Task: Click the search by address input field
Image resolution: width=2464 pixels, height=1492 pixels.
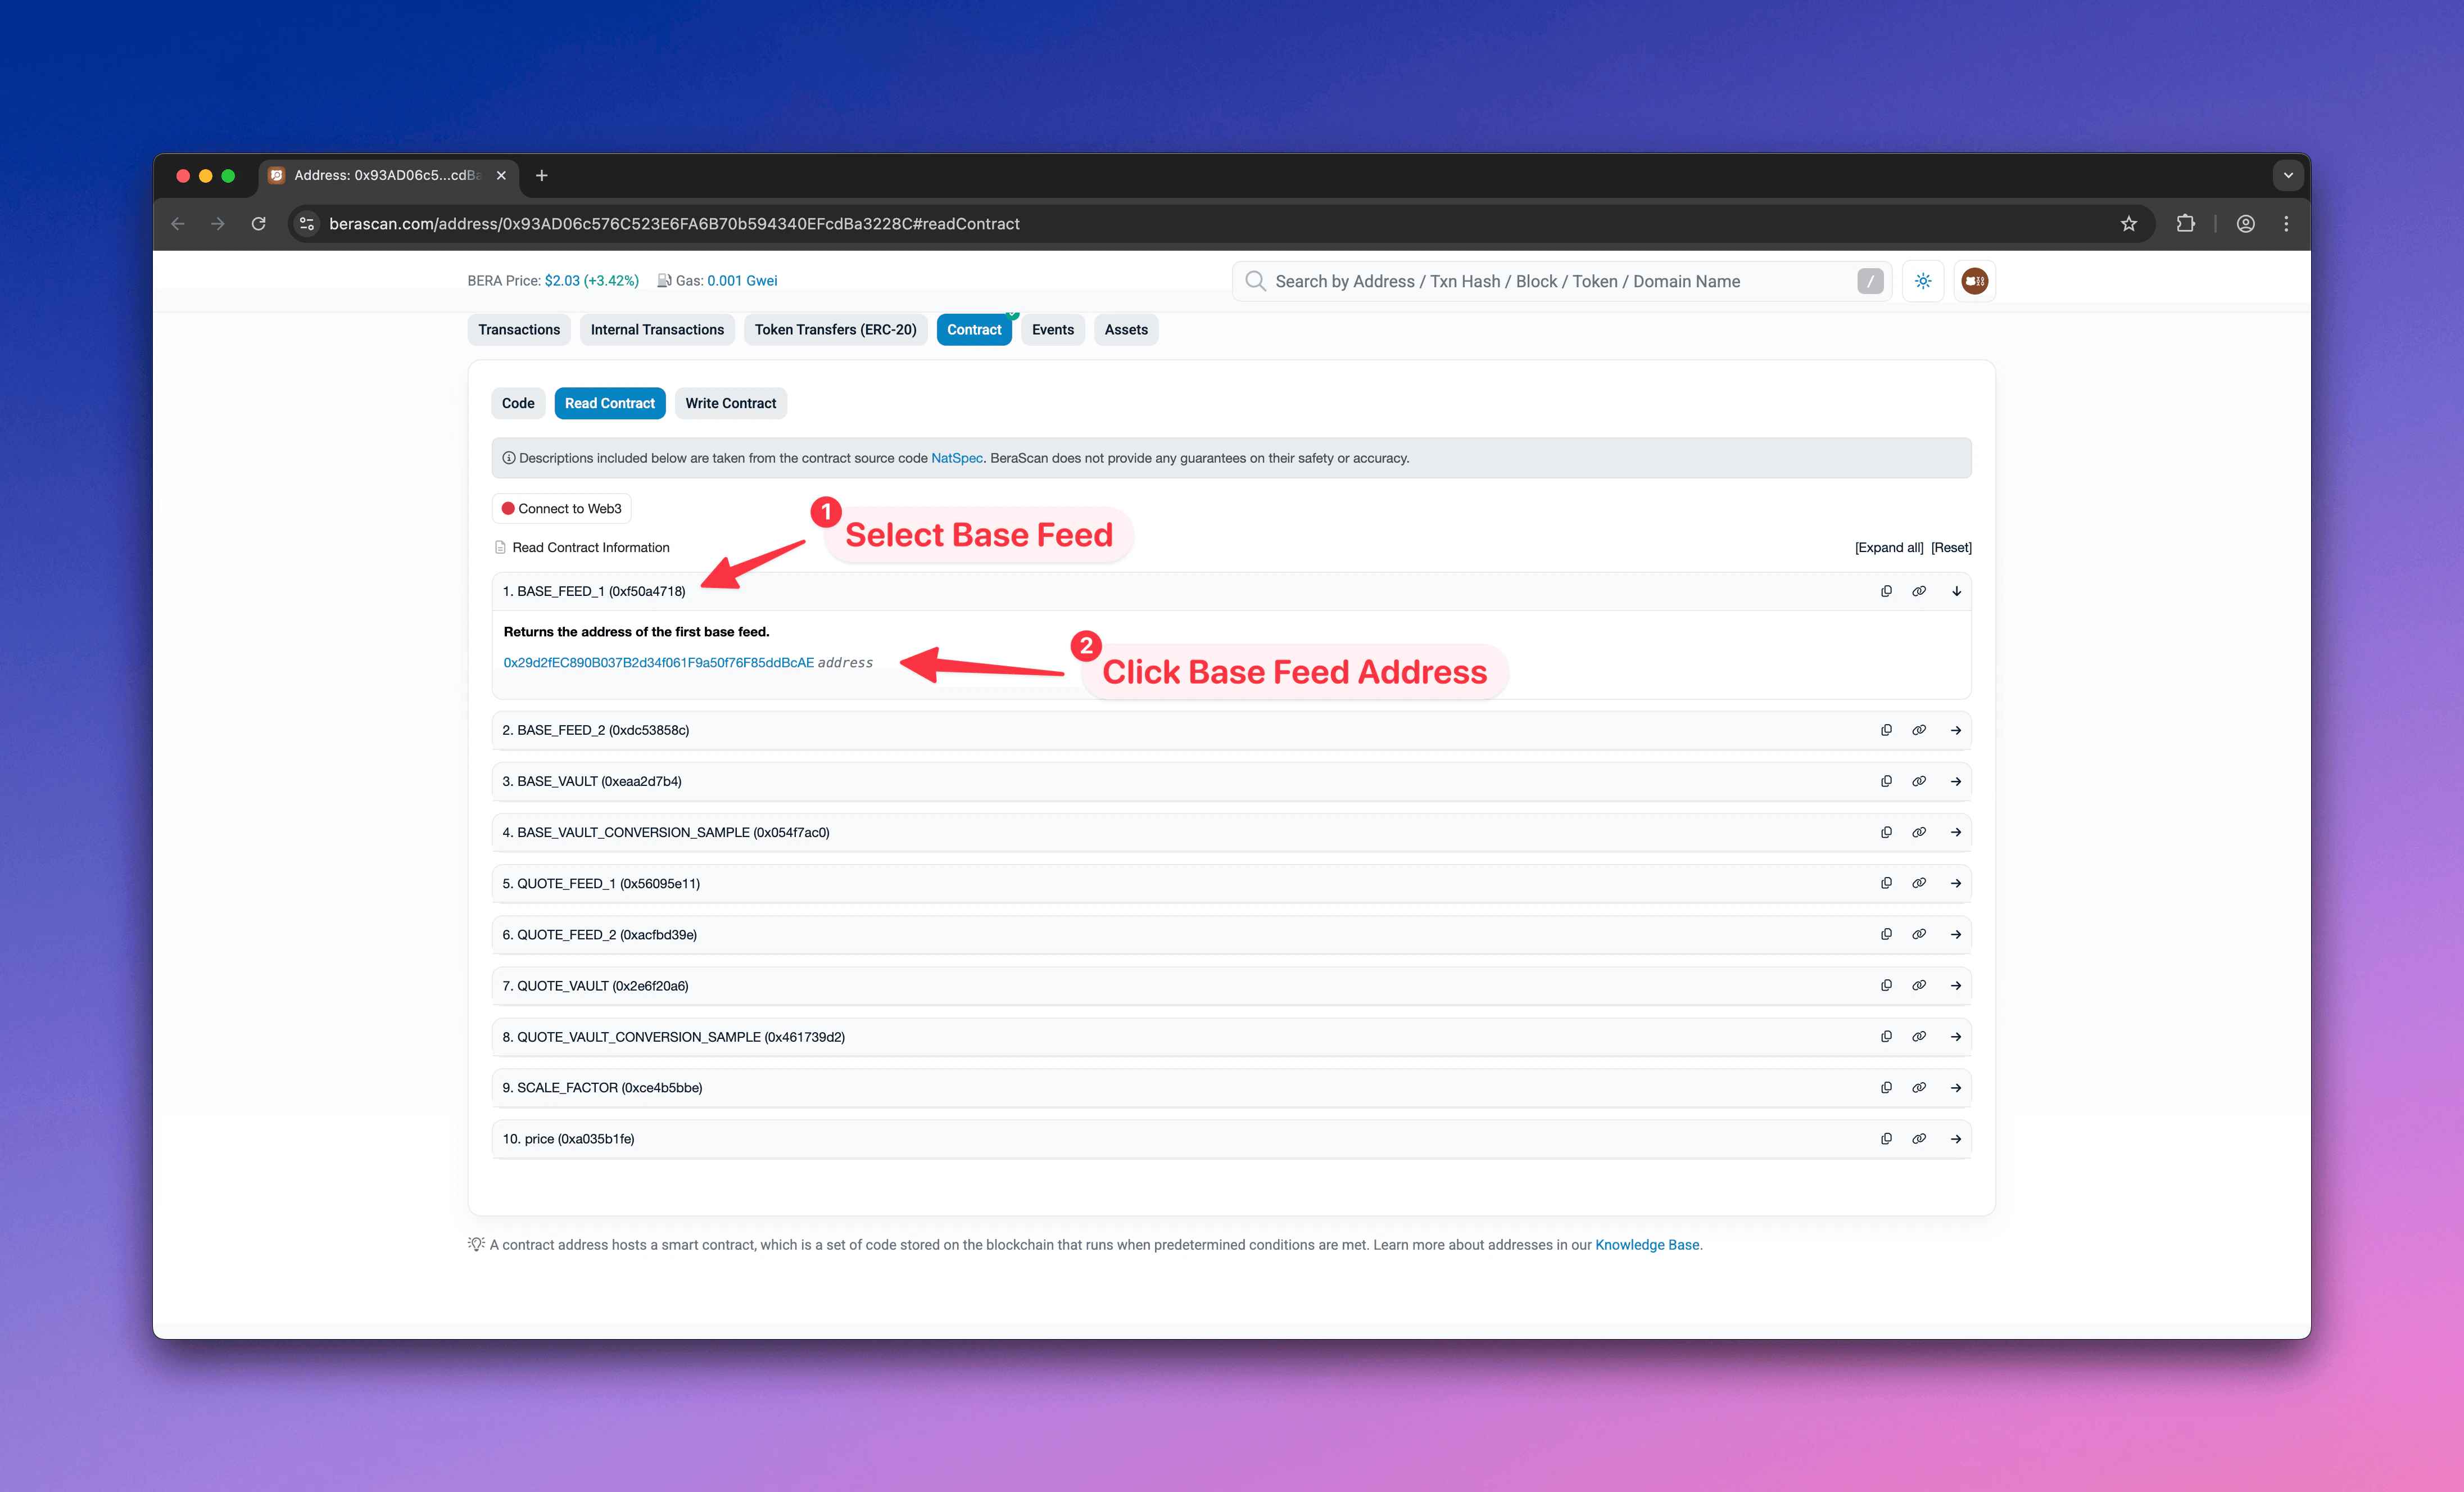Action: (x=1550, y=281)
